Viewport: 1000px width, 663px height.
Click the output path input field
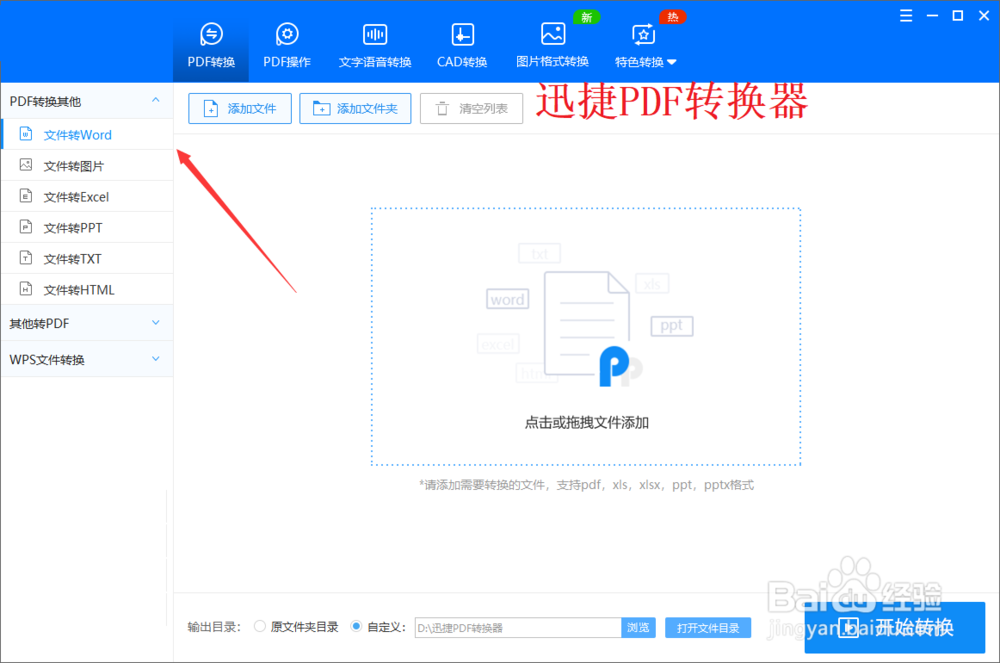pyautogui.click(x=520, y=627)
